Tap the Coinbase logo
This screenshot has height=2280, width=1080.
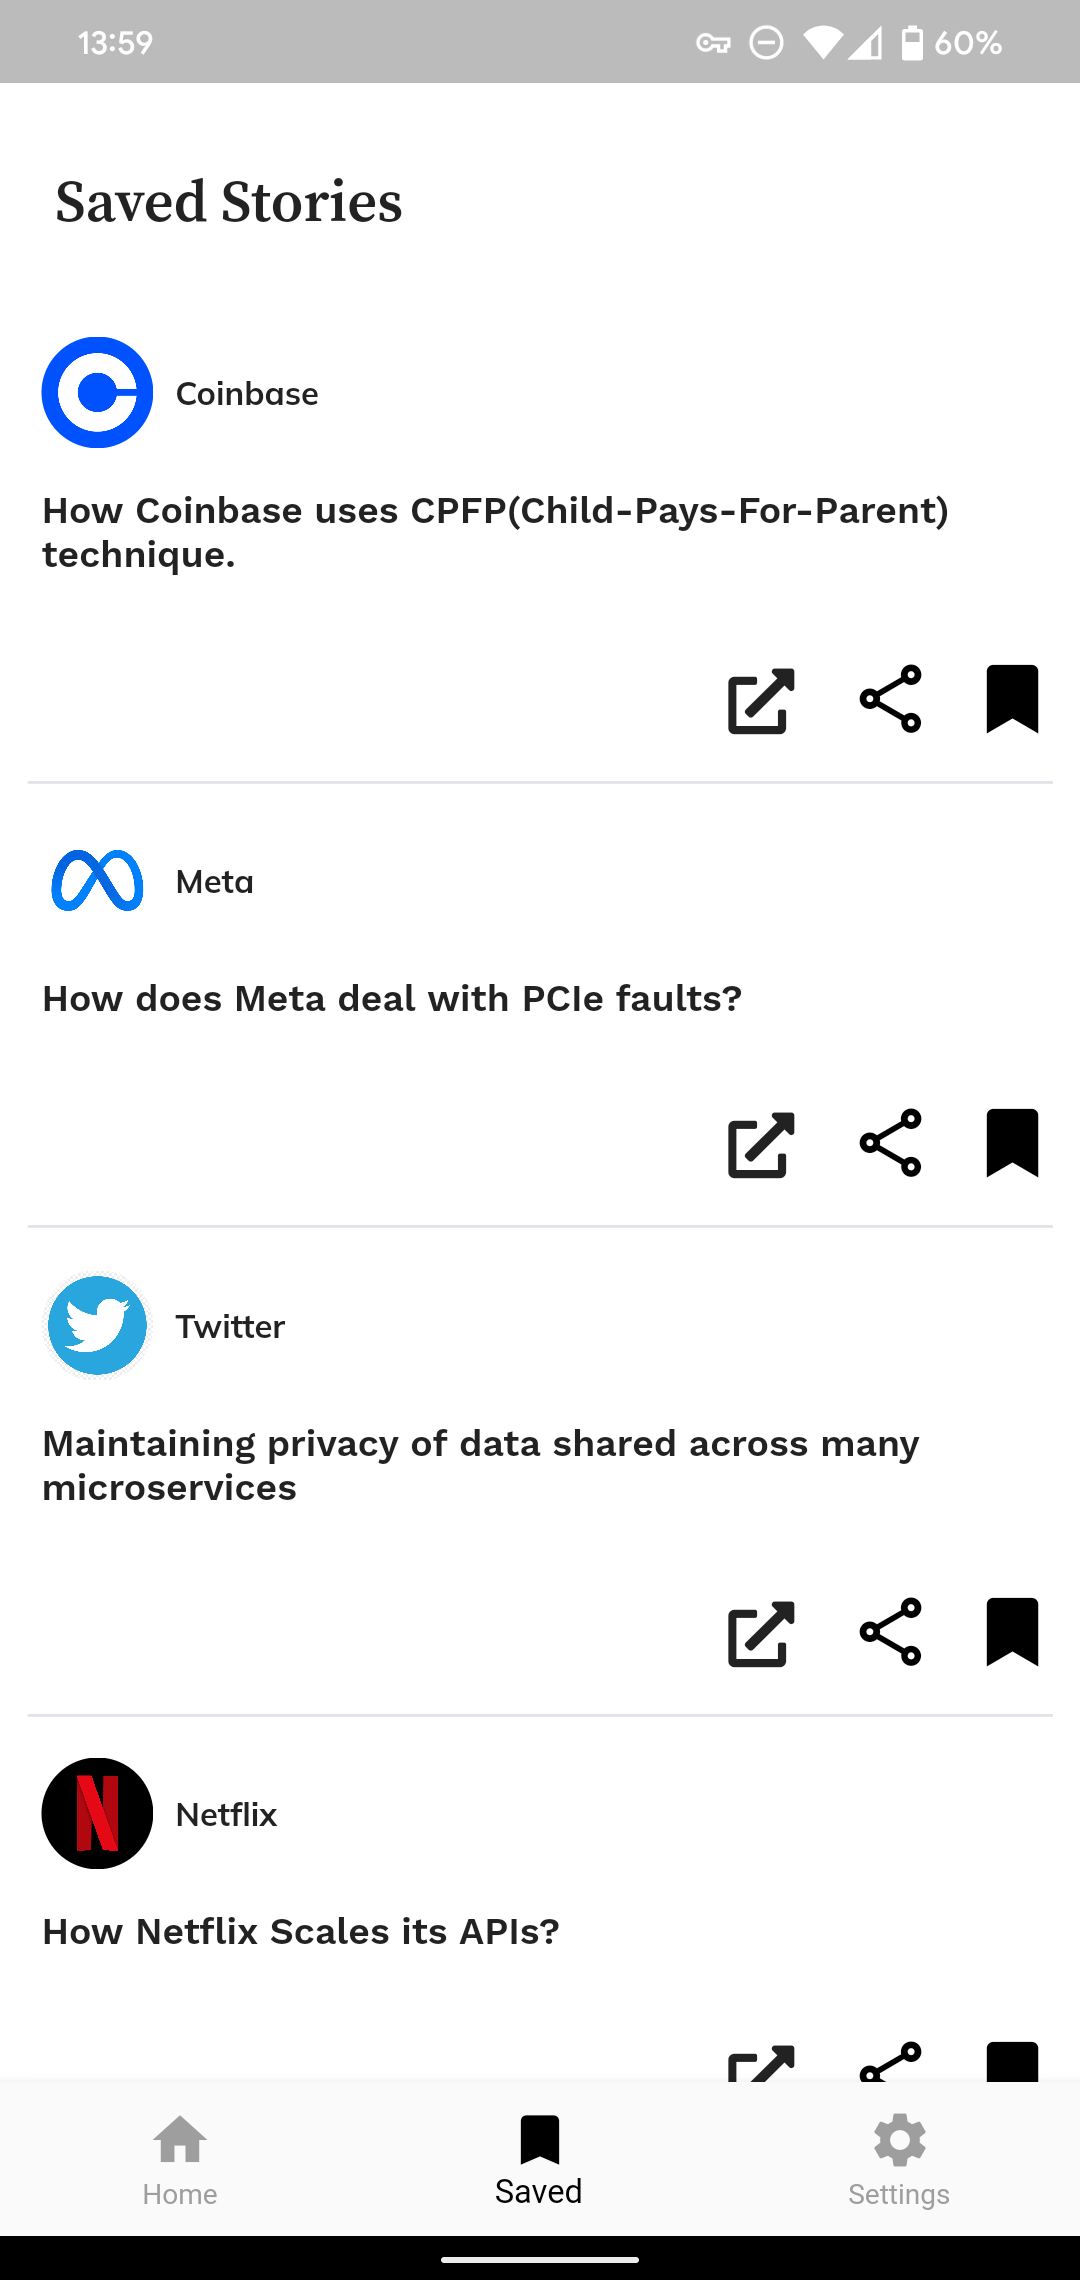point(96,392)
